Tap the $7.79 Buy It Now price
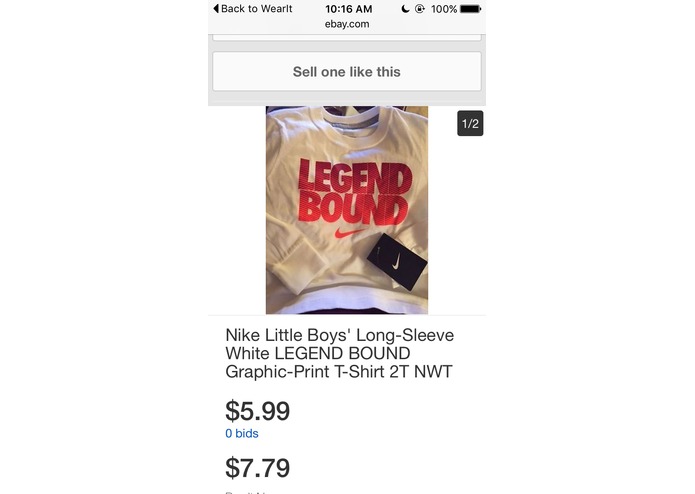The width and height of the screenshot is (695, 494). [258, 468]
